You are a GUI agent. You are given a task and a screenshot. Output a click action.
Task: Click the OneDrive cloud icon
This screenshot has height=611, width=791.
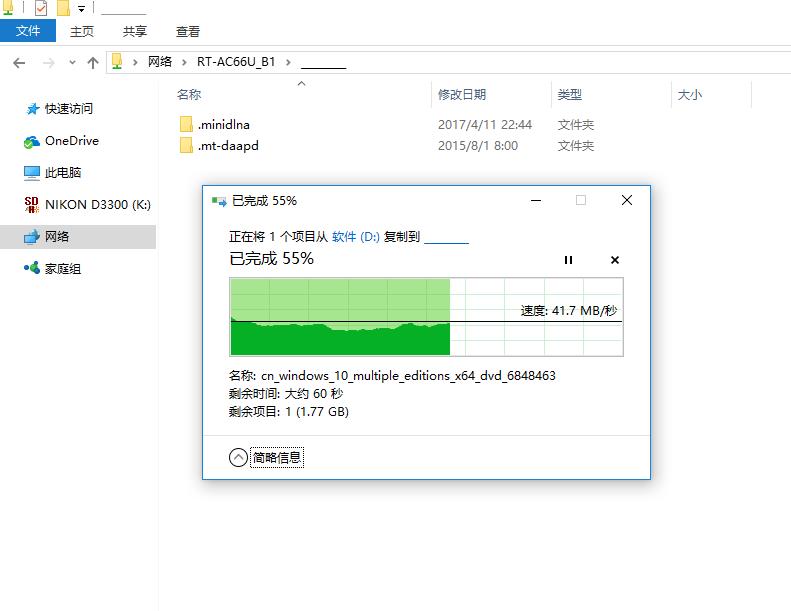[32, 142]
